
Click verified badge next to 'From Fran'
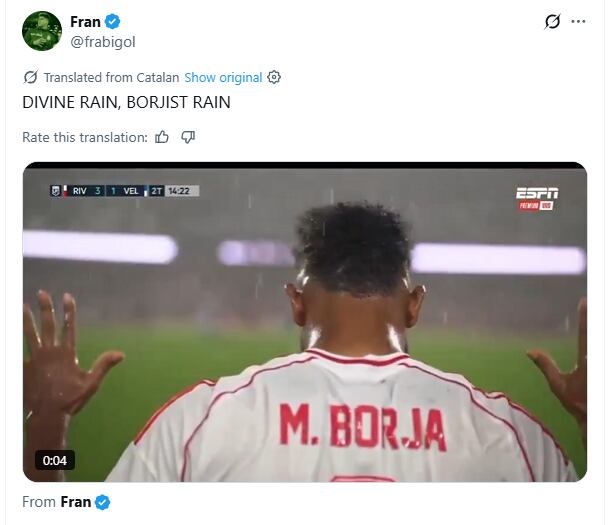[x=103, y=502]
